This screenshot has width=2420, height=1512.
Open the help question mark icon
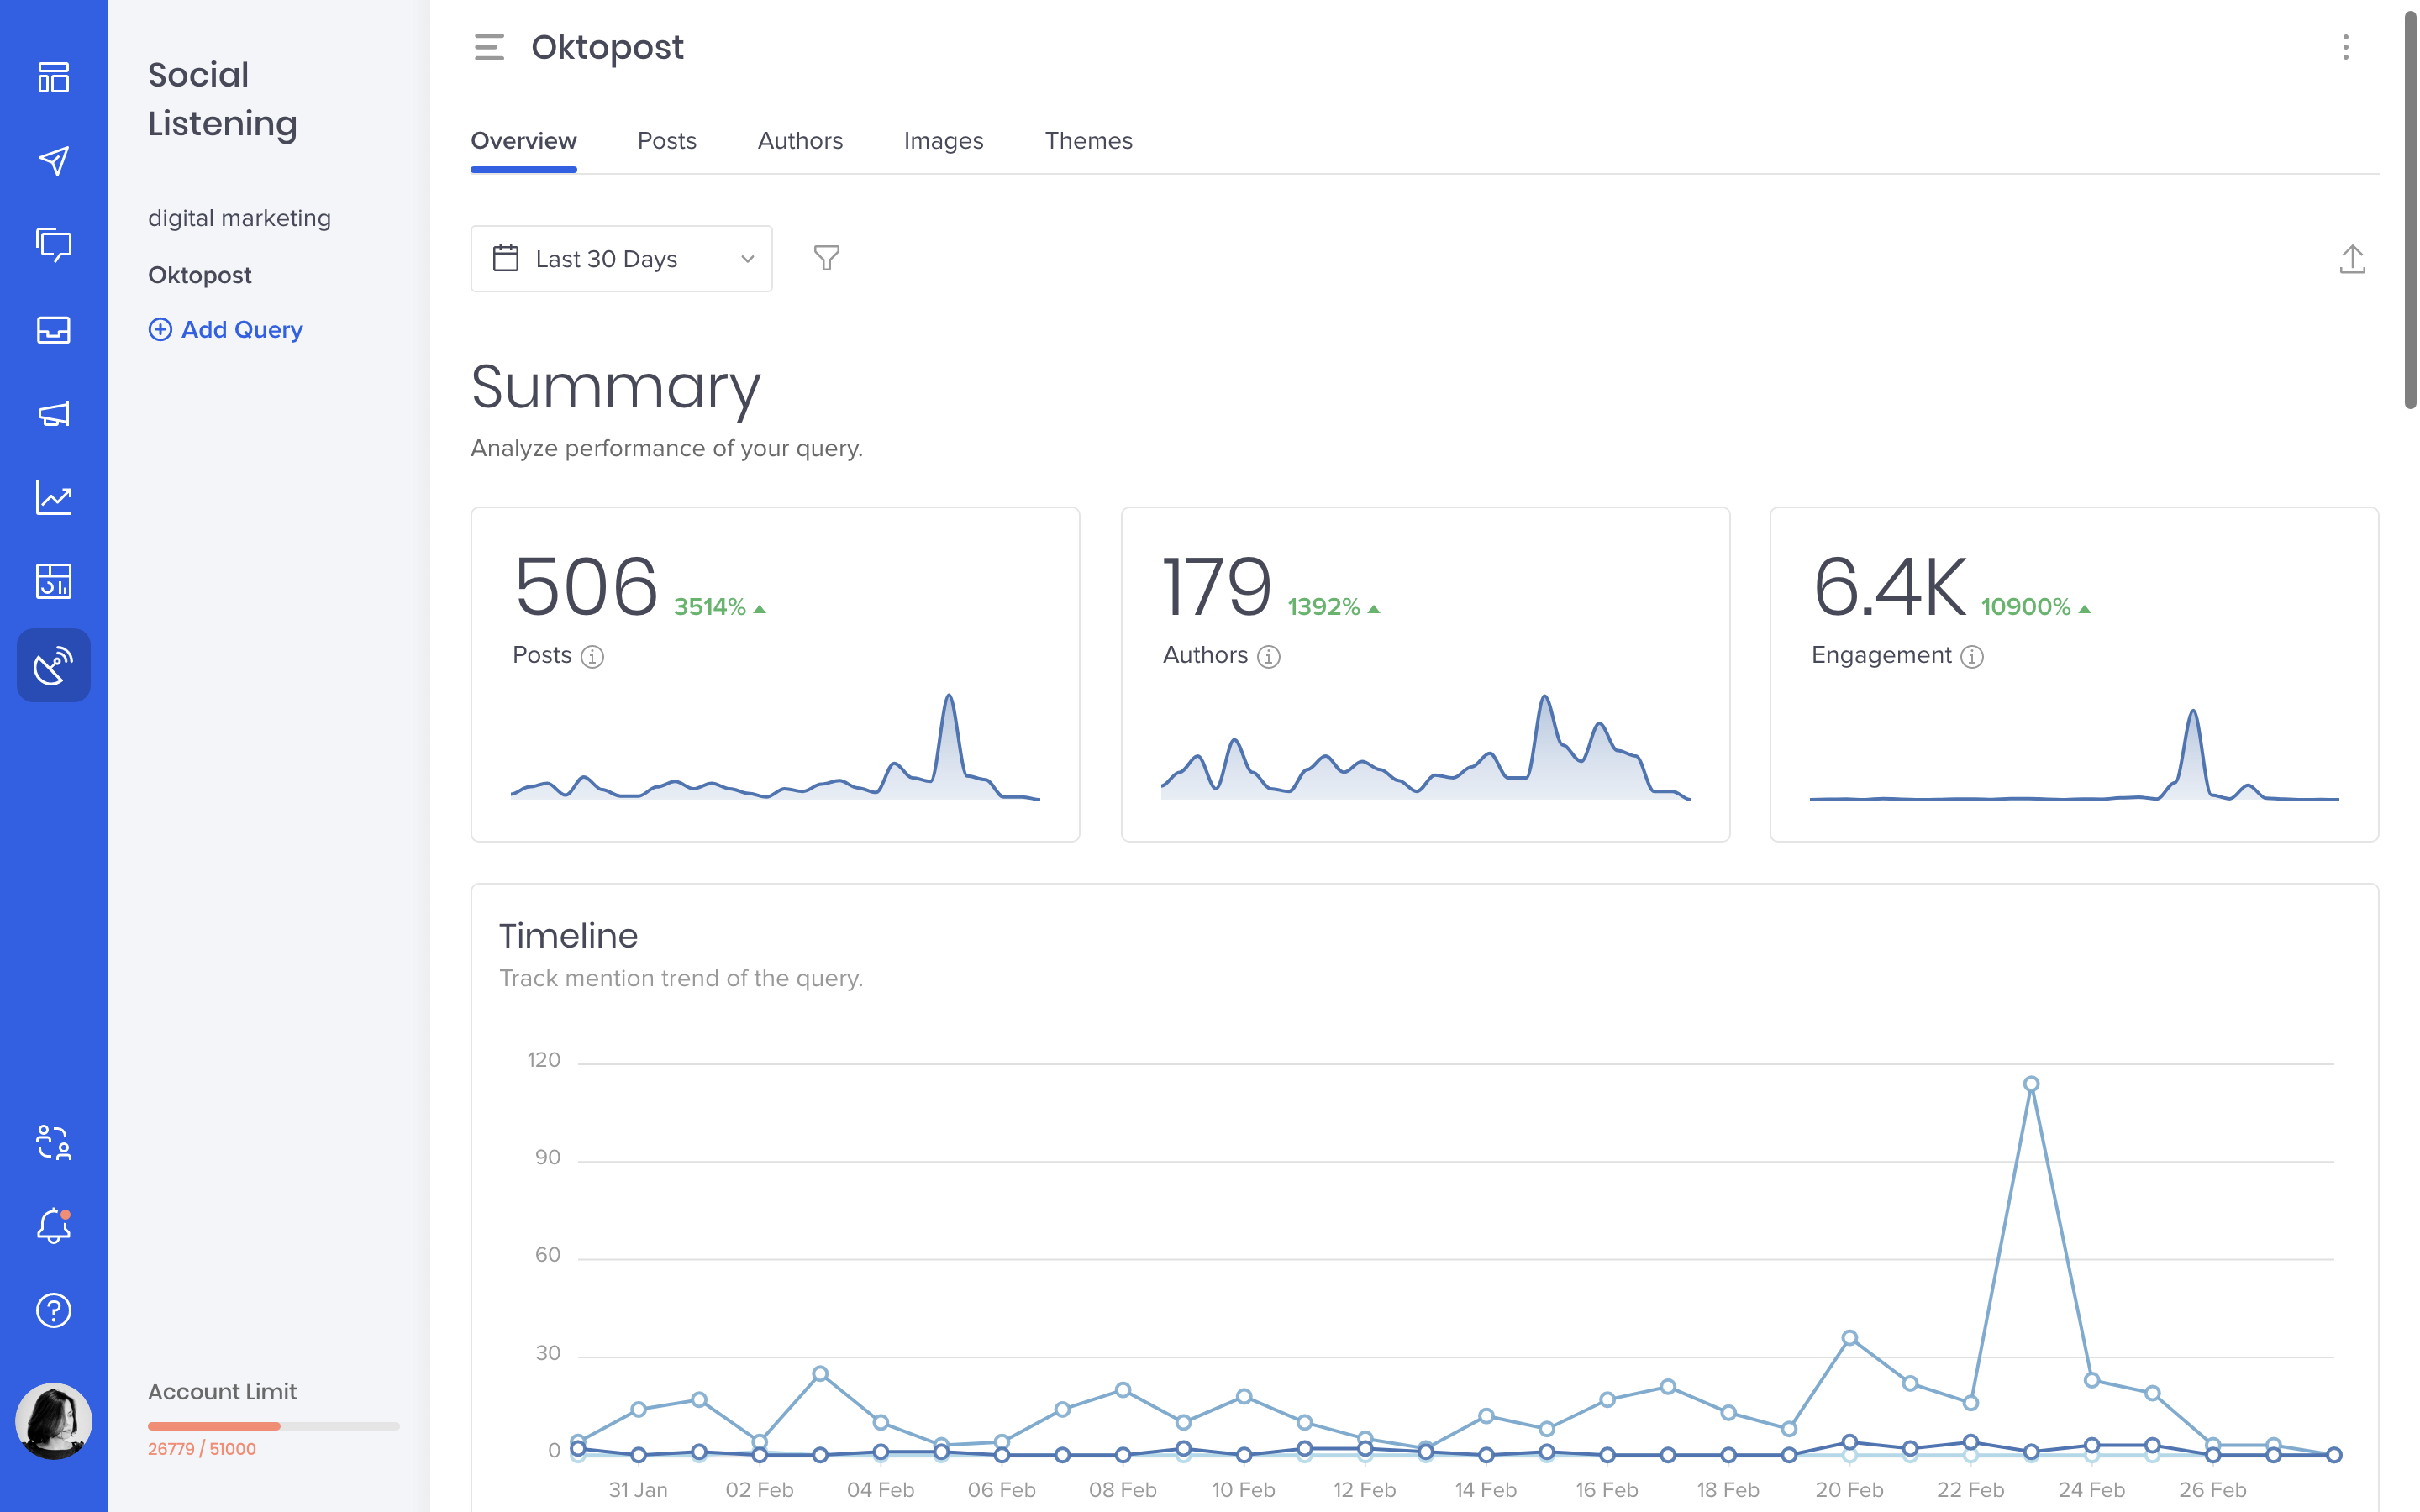(x=53, y=1310)
